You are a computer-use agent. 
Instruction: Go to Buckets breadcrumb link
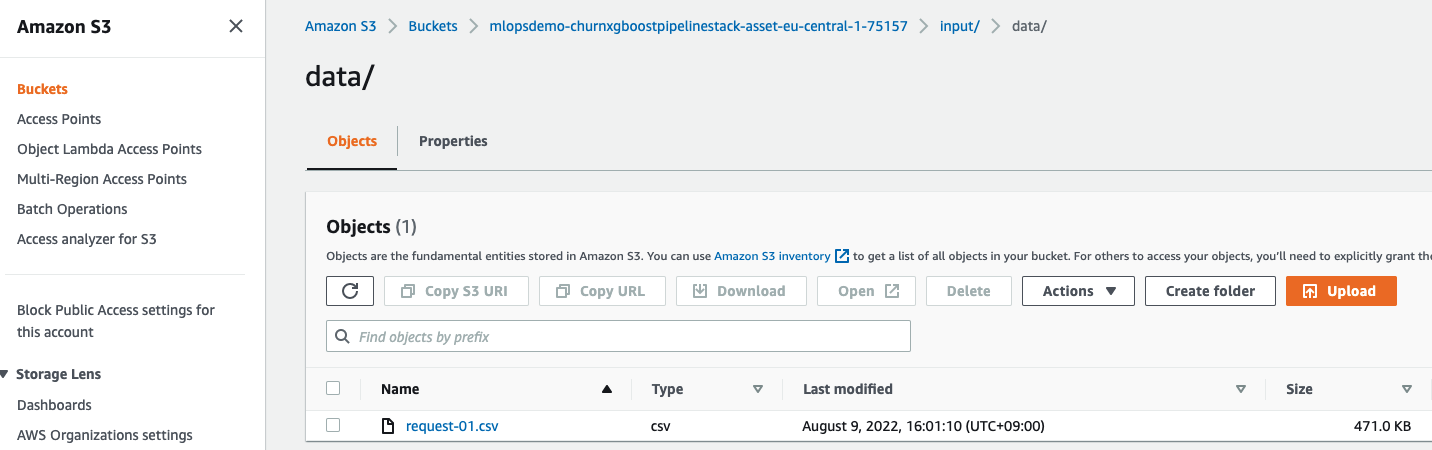pos(433,26)
